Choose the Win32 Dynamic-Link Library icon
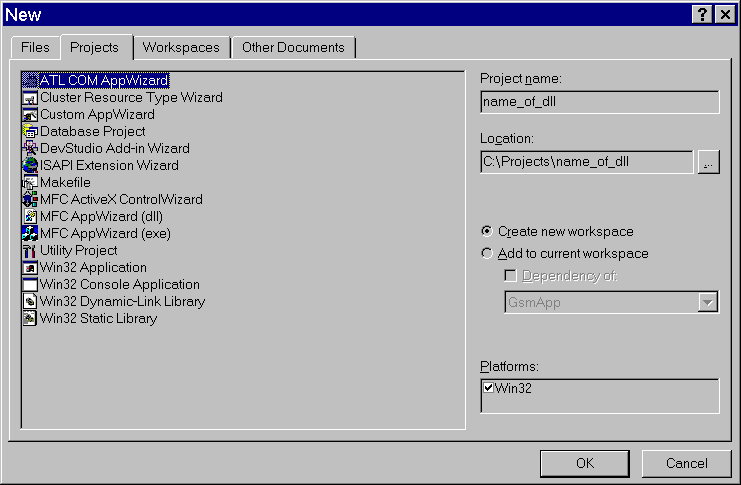The image size is (741, 485). click(x=30, y=301)
